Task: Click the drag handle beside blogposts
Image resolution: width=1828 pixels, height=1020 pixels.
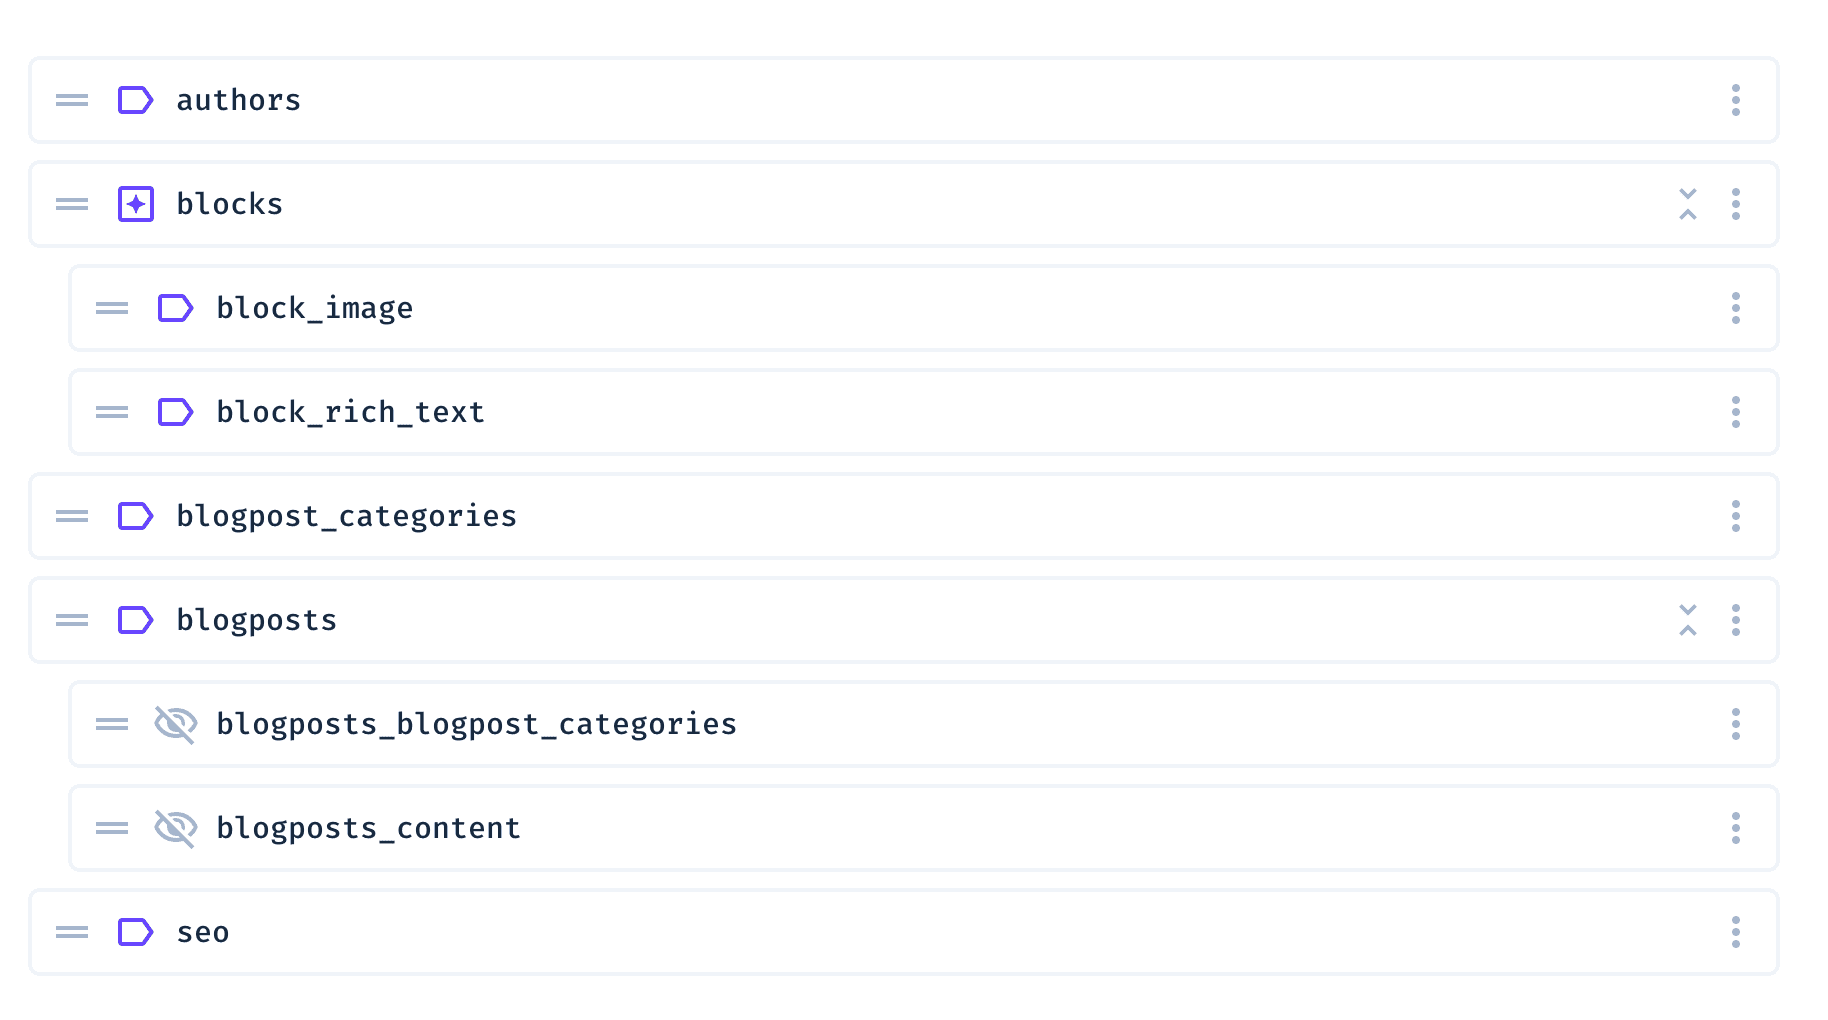Action: click(x=72, y=620)
